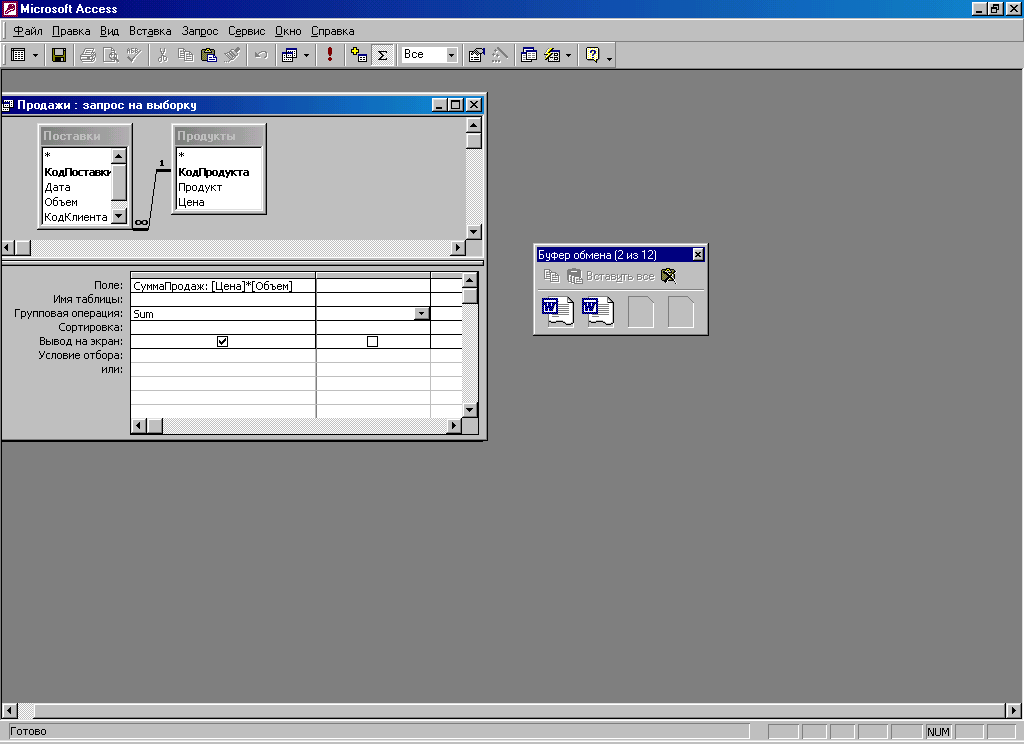Open the Properties icon in toolbar
Image resolution: width=1024 pixels, height=744 pixels.
[x=477, y=56]
